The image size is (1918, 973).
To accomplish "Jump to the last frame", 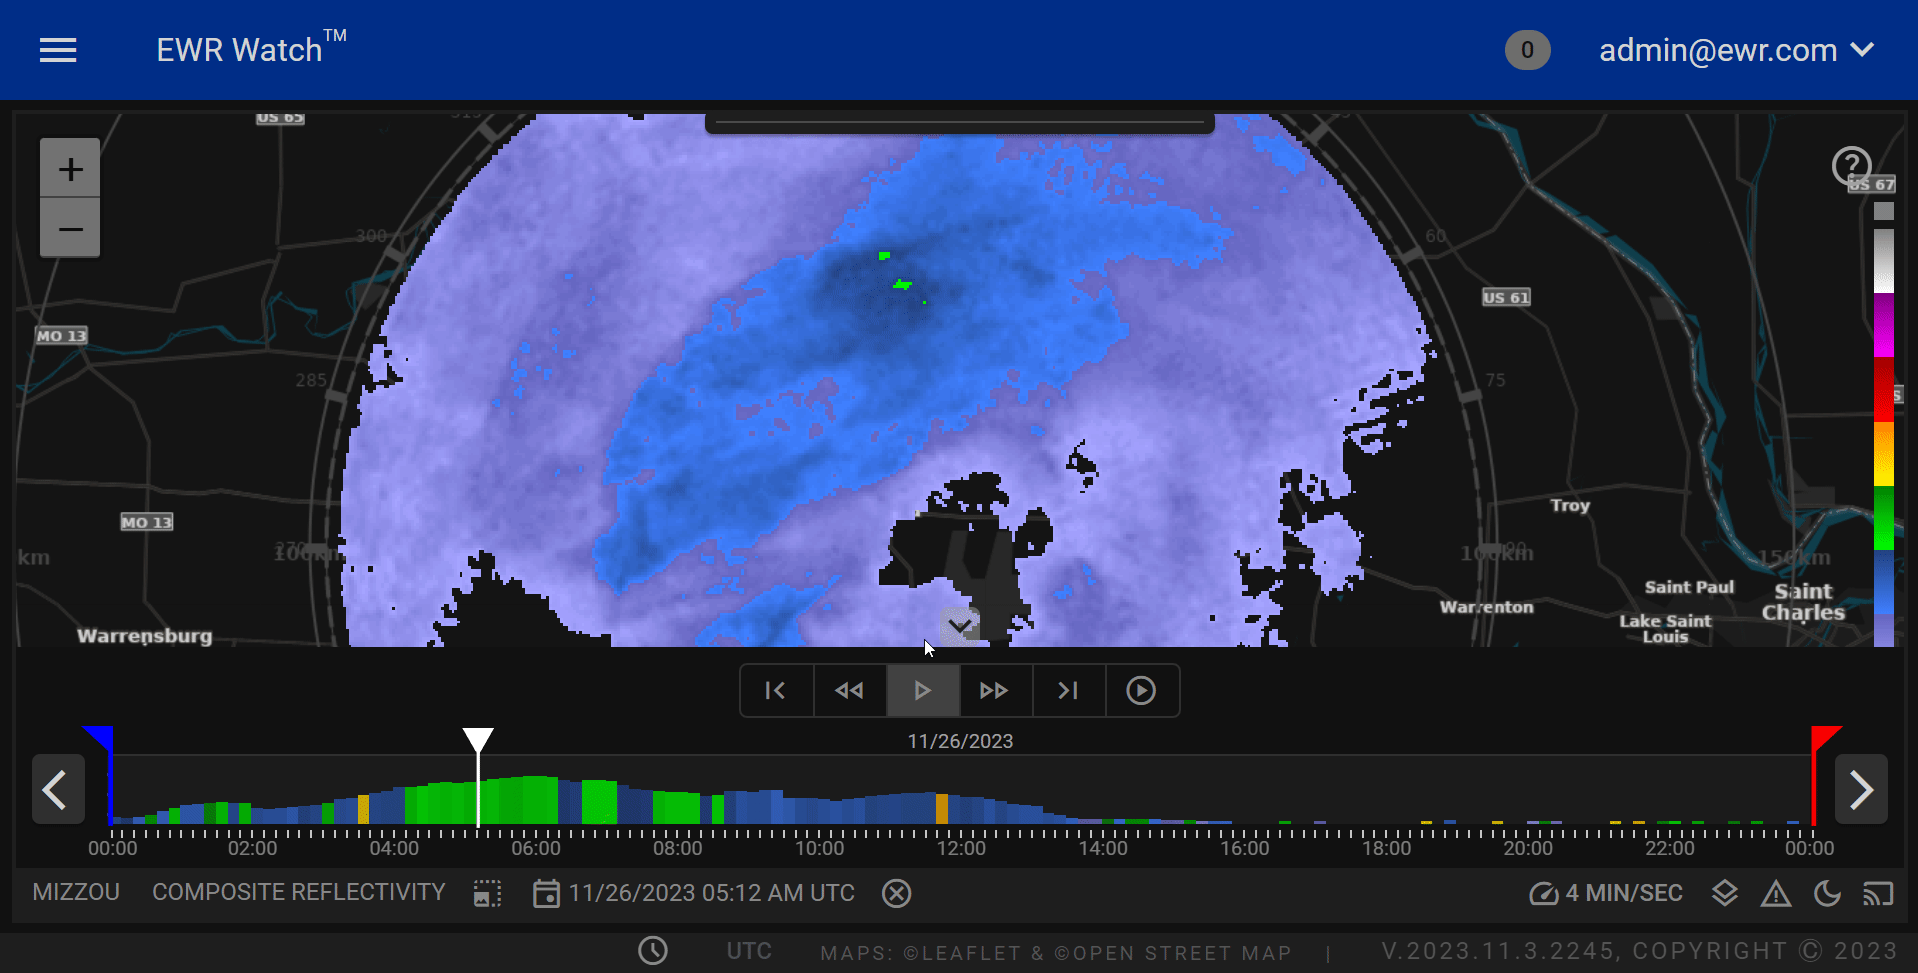I will click(1068, 690).
